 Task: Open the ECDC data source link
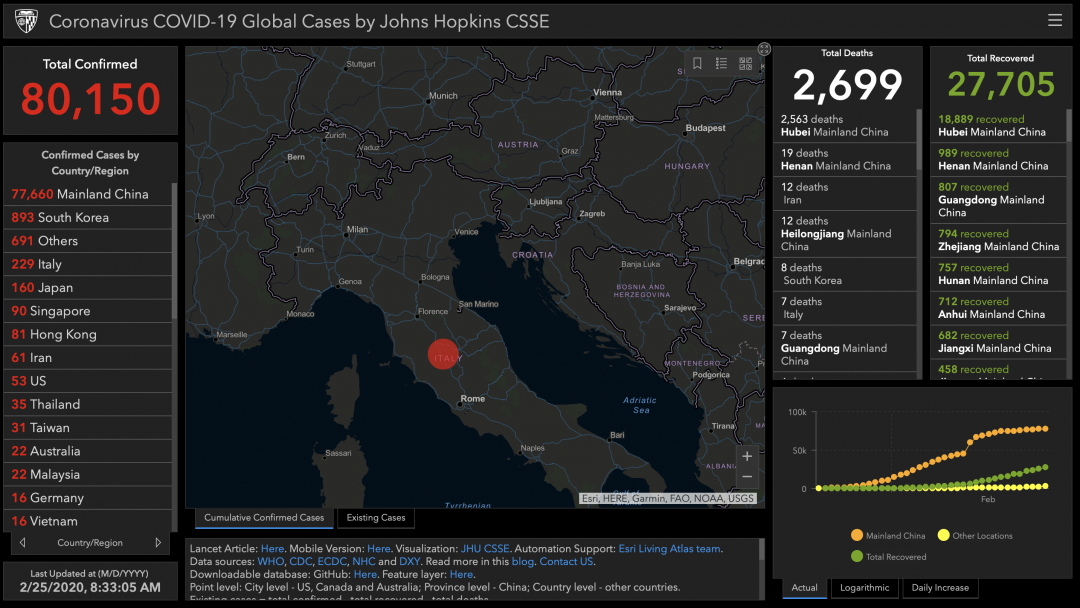331,562
